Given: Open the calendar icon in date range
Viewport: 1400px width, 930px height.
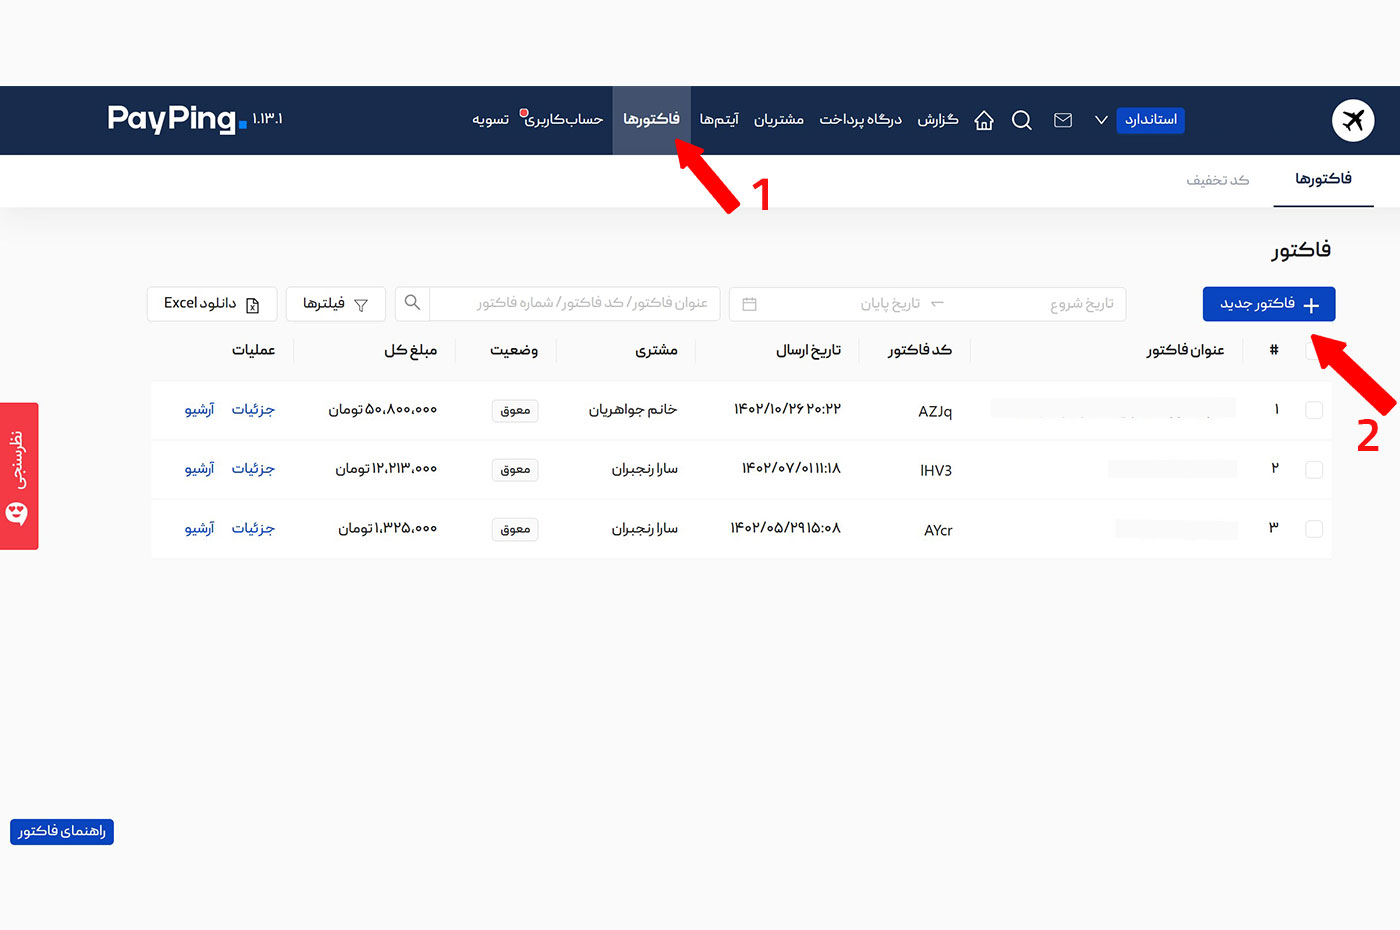Looking at the screenshot, I should click(x=749, y=304).
